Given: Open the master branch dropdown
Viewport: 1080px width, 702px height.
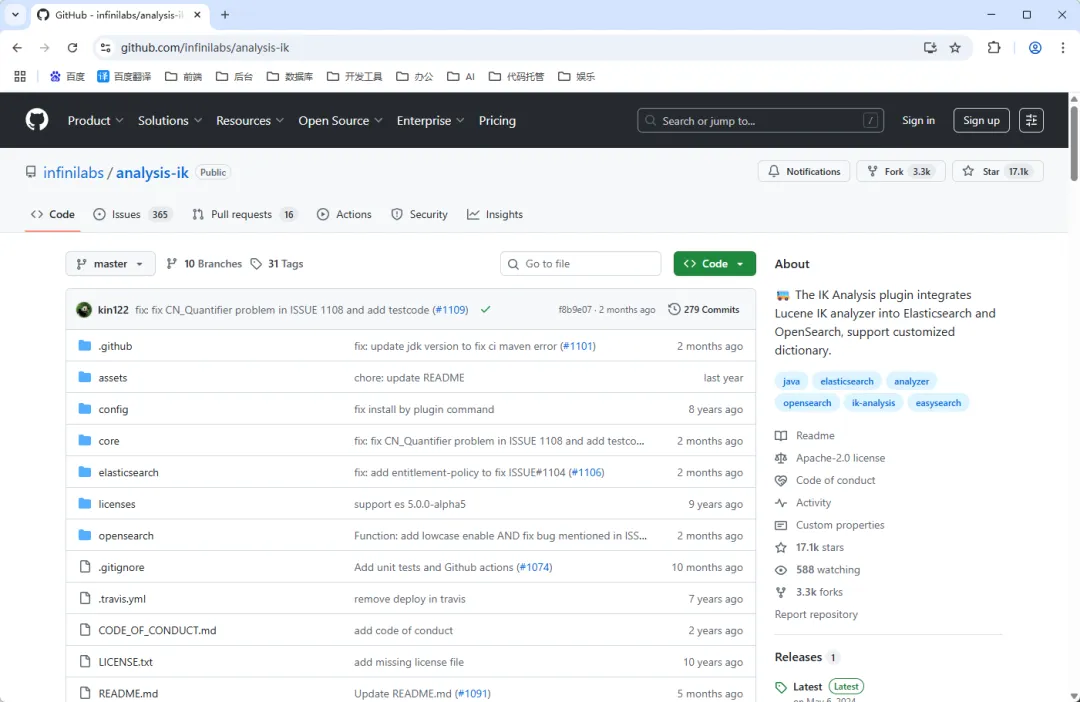Looking at the screenshot, I should click(110, 264).
